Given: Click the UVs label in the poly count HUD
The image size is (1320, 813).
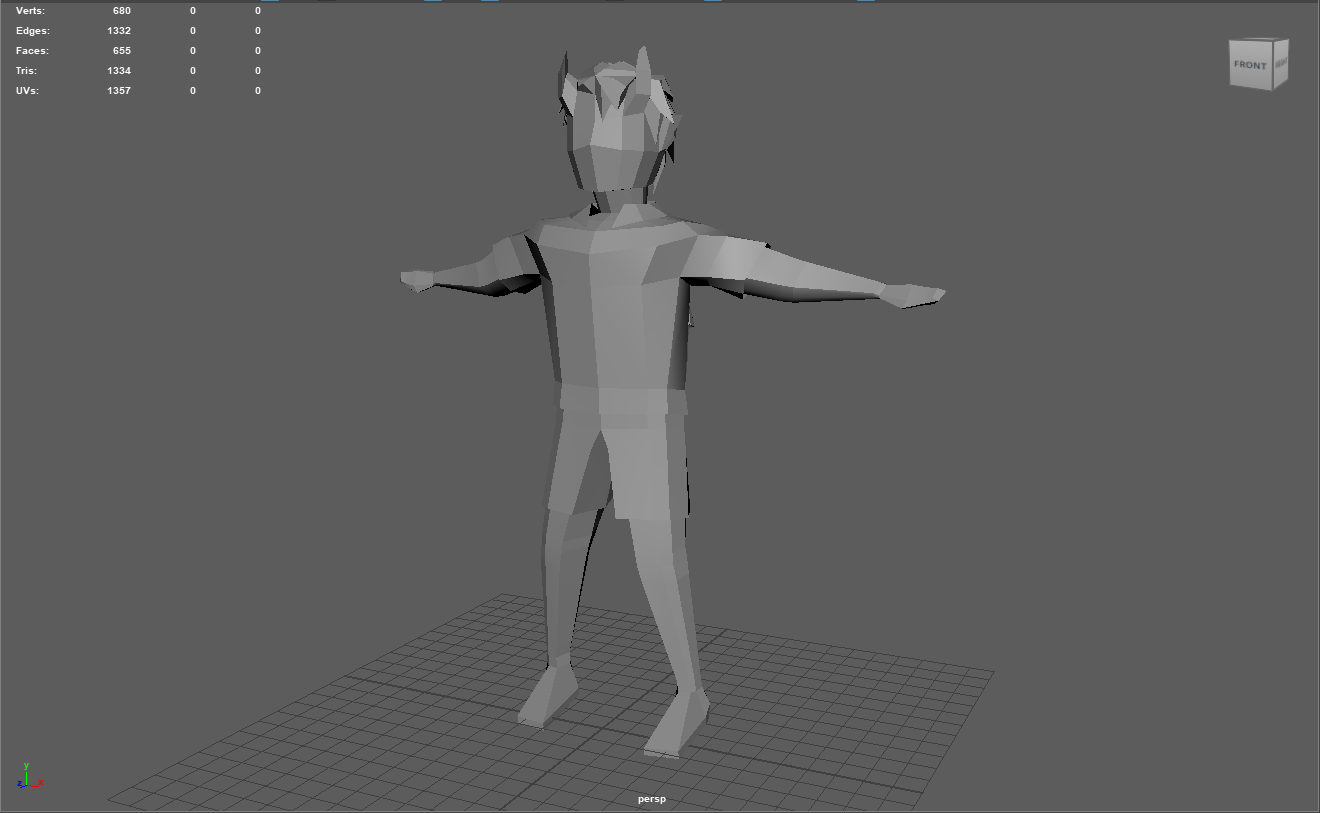Looking at the screenshot, I should 27,91.
